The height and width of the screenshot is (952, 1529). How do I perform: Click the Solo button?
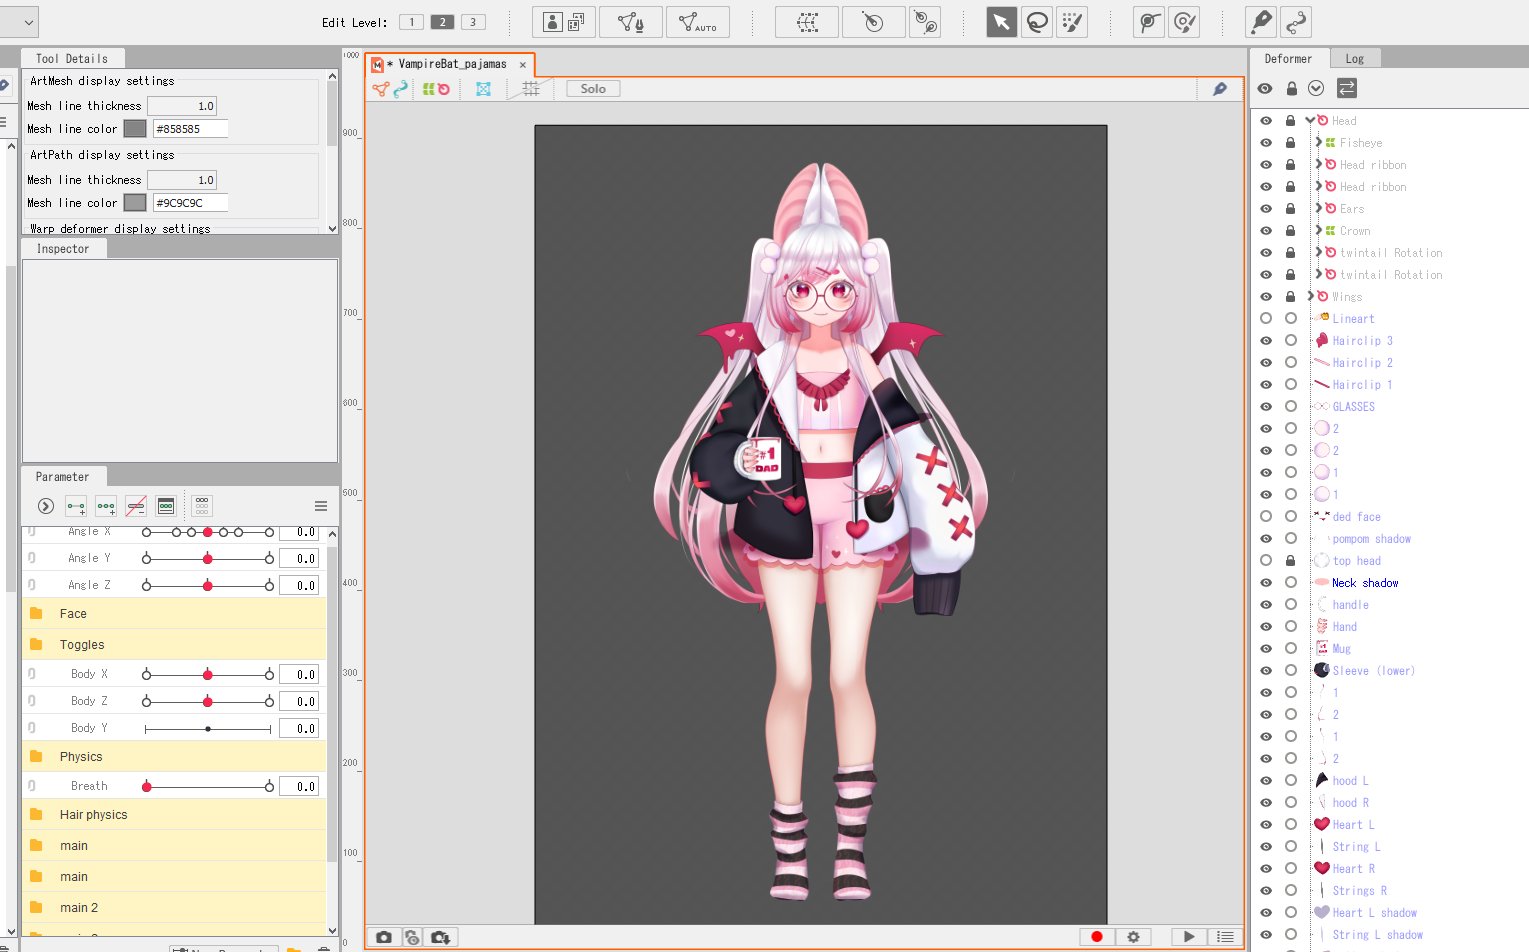point(593,89)
